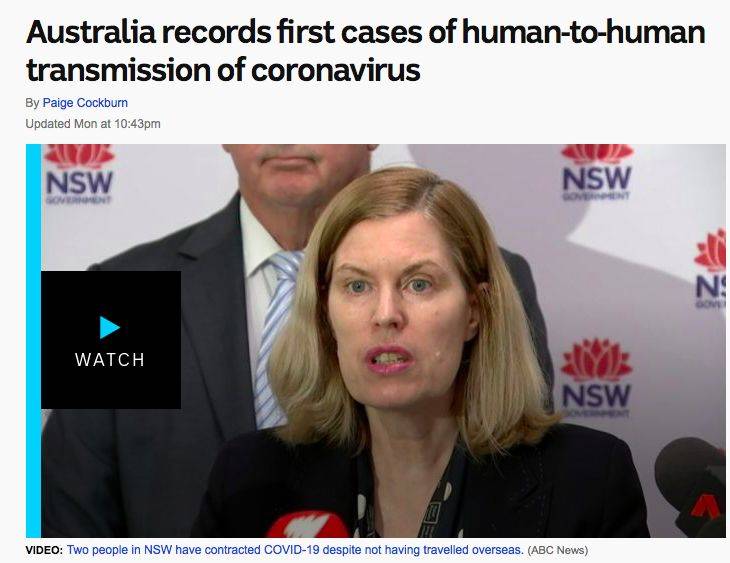Click the cyan vertical bar beside the video
The width and height of the screenshot is (730, 563).
coord(33,341)
